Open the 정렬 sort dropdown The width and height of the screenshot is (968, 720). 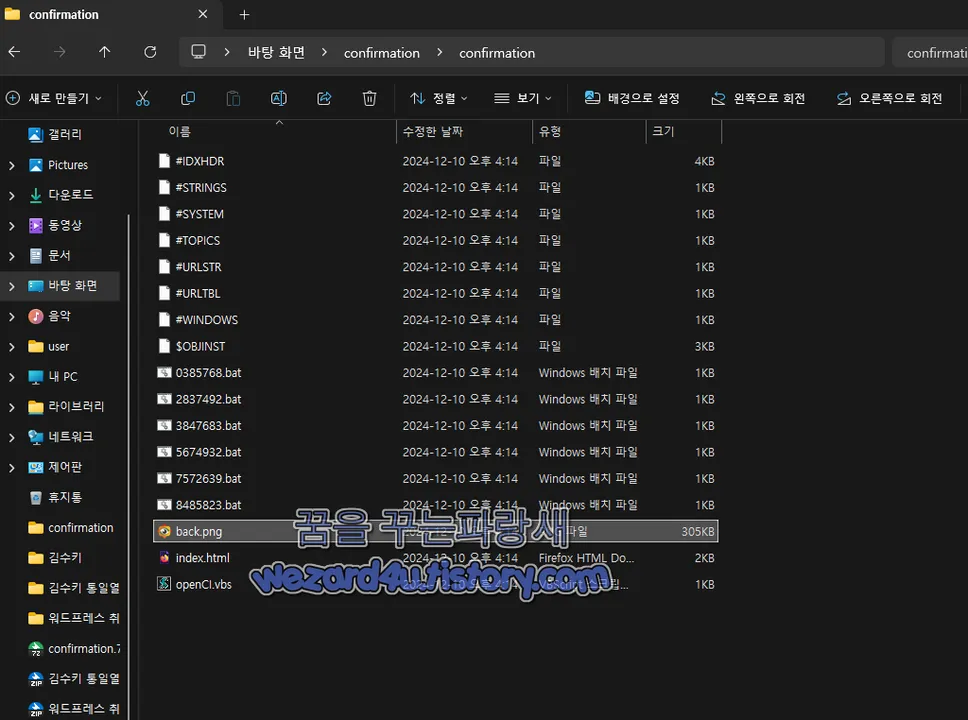point(438,98)
